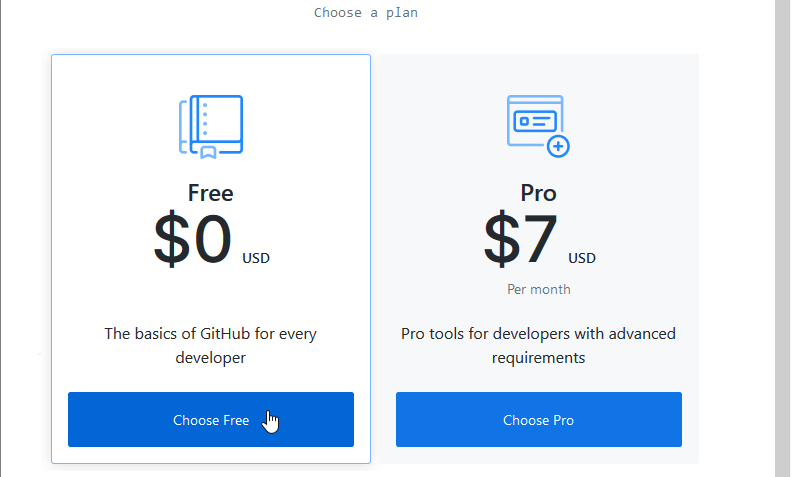Click the USD label beside $0
The image size is (794, 477).
tap(255, 258)
